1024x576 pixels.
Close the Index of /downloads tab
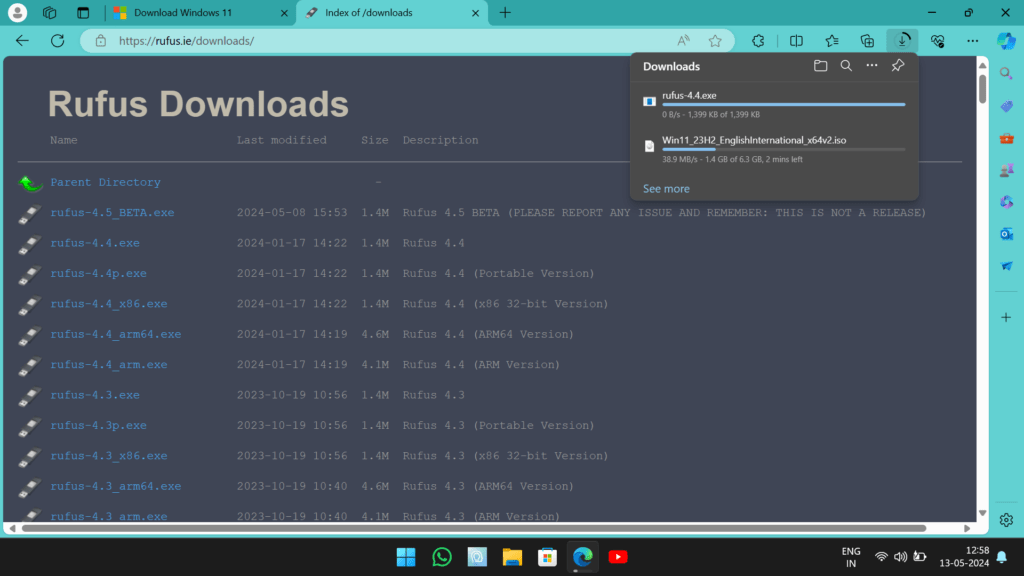tap(475, 12)
